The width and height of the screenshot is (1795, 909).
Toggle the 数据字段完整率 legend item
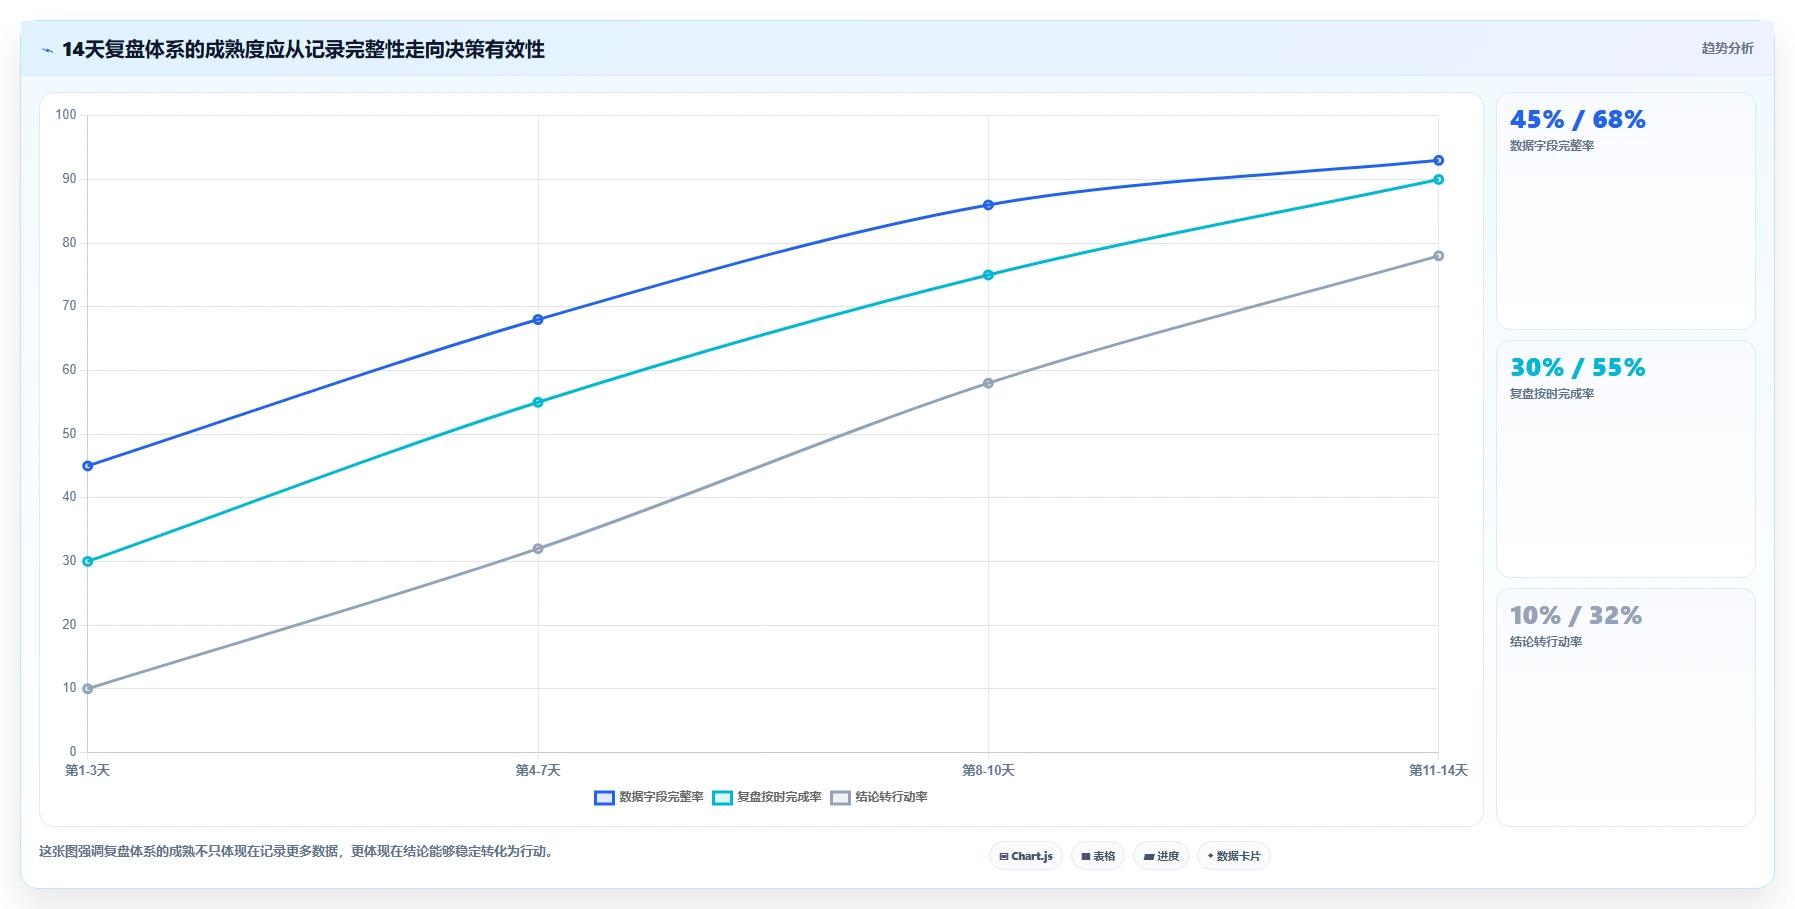tap(649, 797)
